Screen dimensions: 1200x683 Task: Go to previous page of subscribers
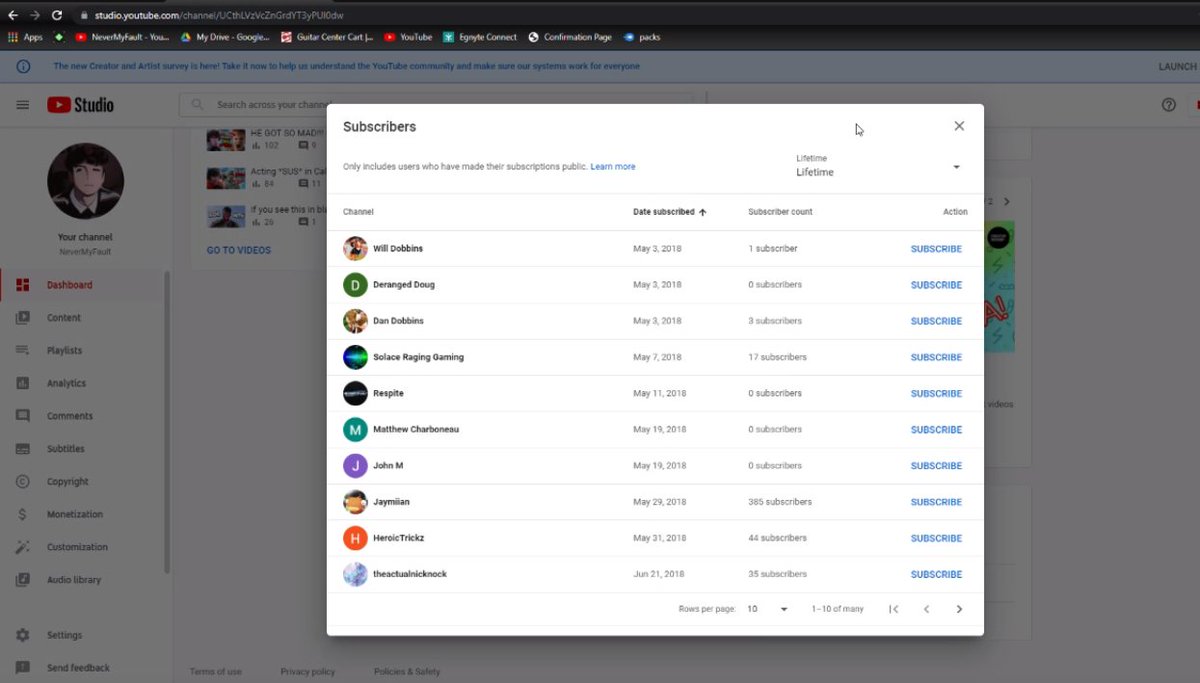click(927, 609)
